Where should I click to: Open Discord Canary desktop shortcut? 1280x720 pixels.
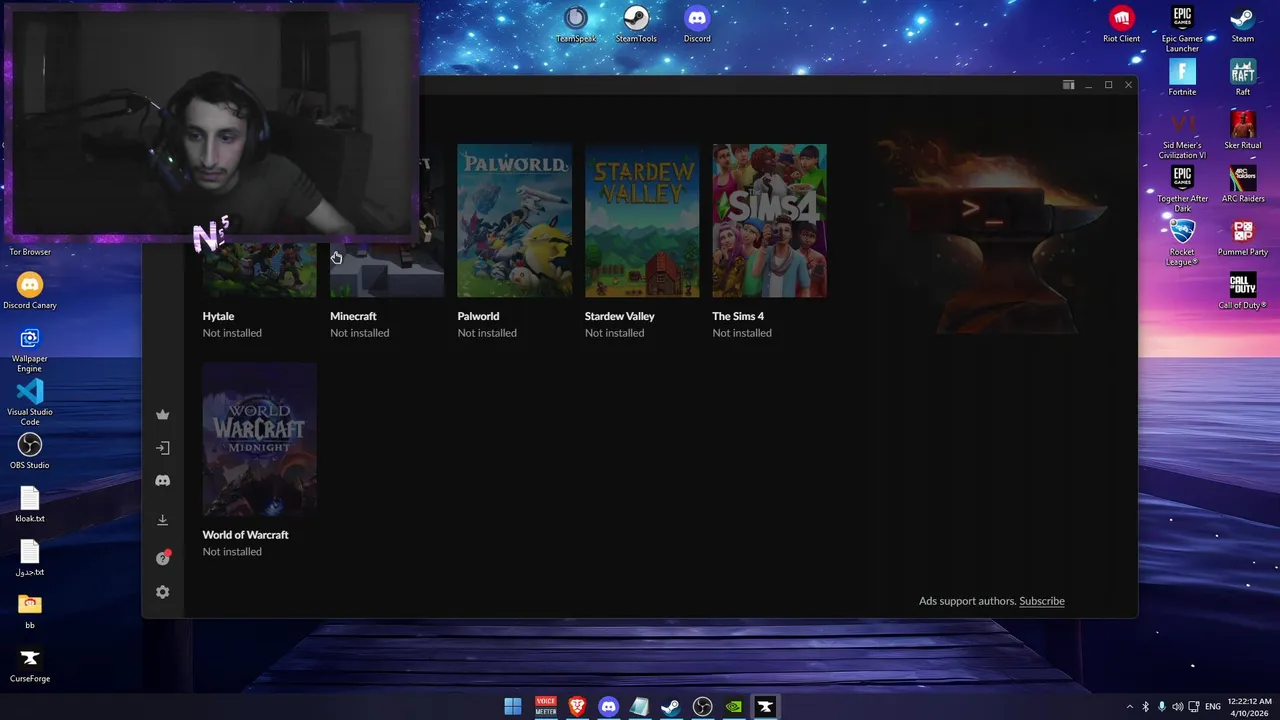pos(30,290)
